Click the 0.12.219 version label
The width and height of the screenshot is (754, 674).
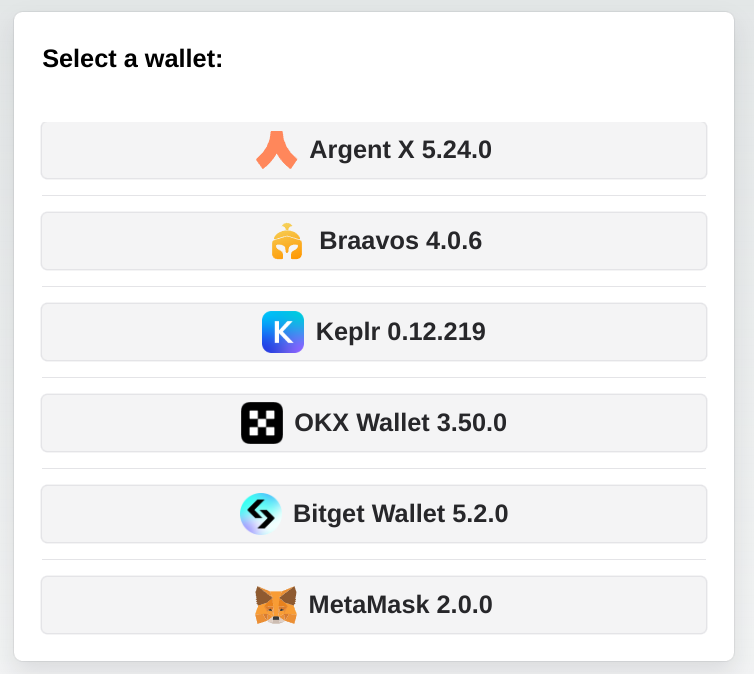pos(436,332)
